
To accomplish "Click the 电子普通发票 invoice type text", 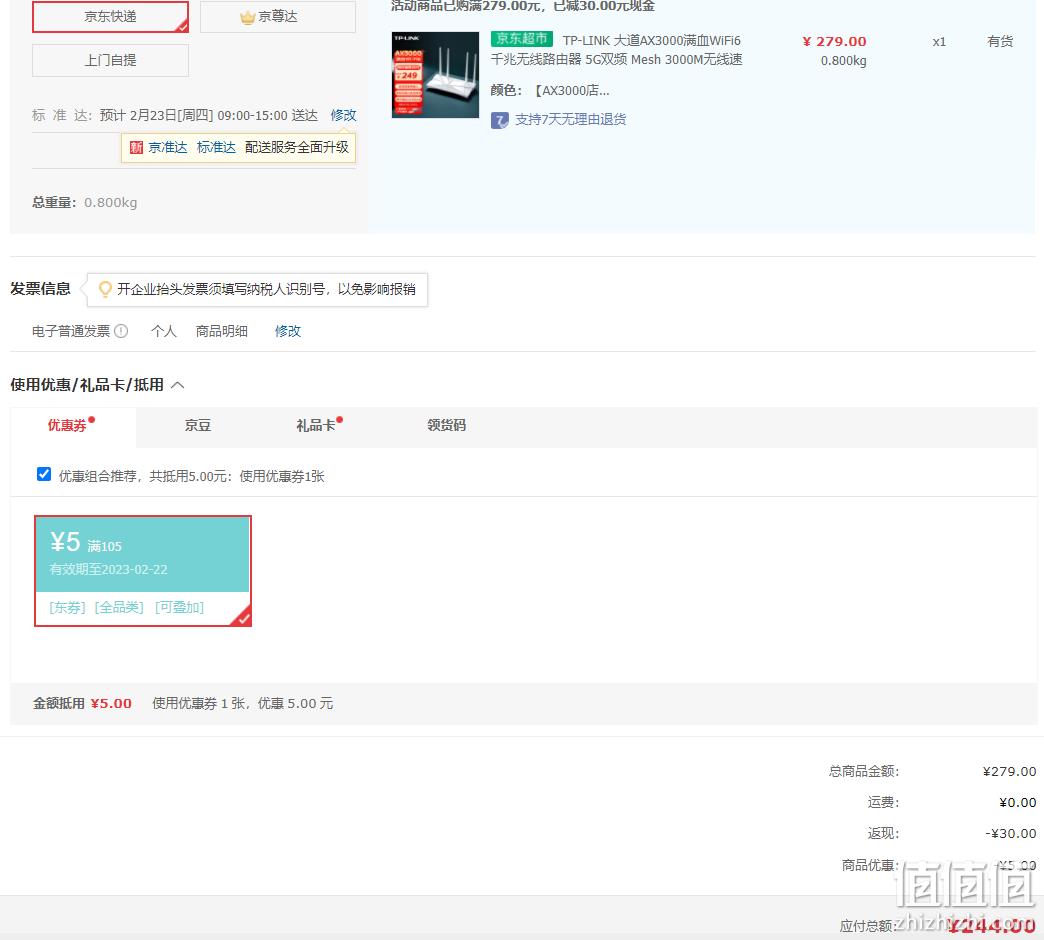I will coord(71,331).
